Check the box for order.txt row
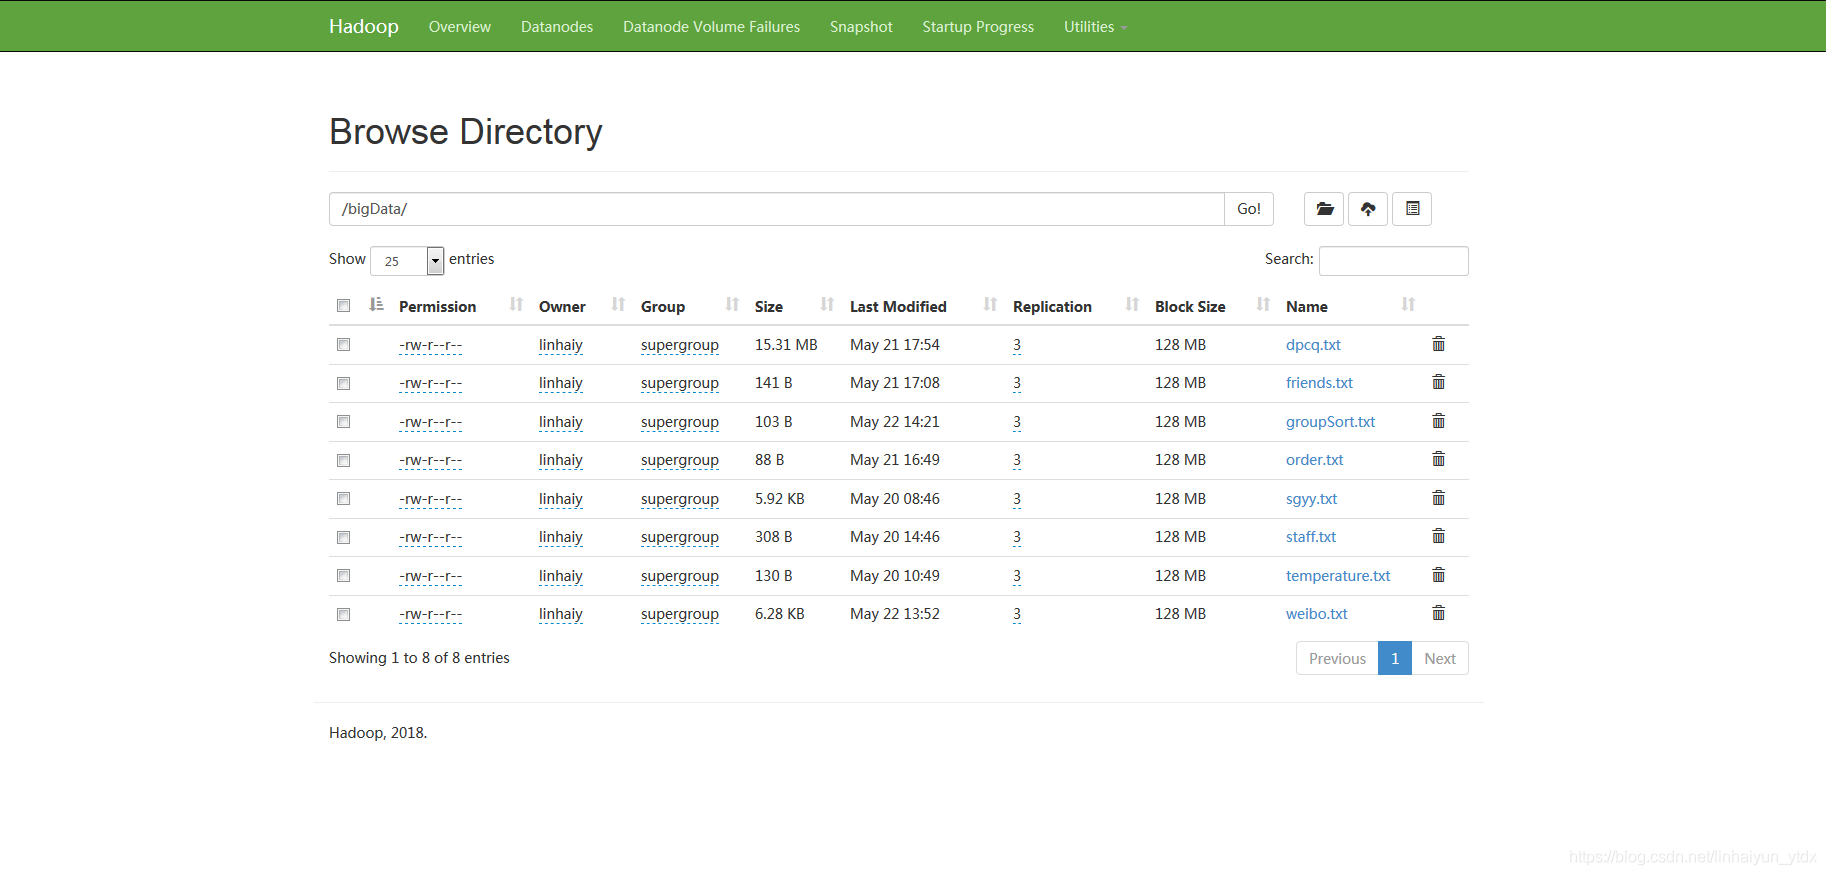 343,460
